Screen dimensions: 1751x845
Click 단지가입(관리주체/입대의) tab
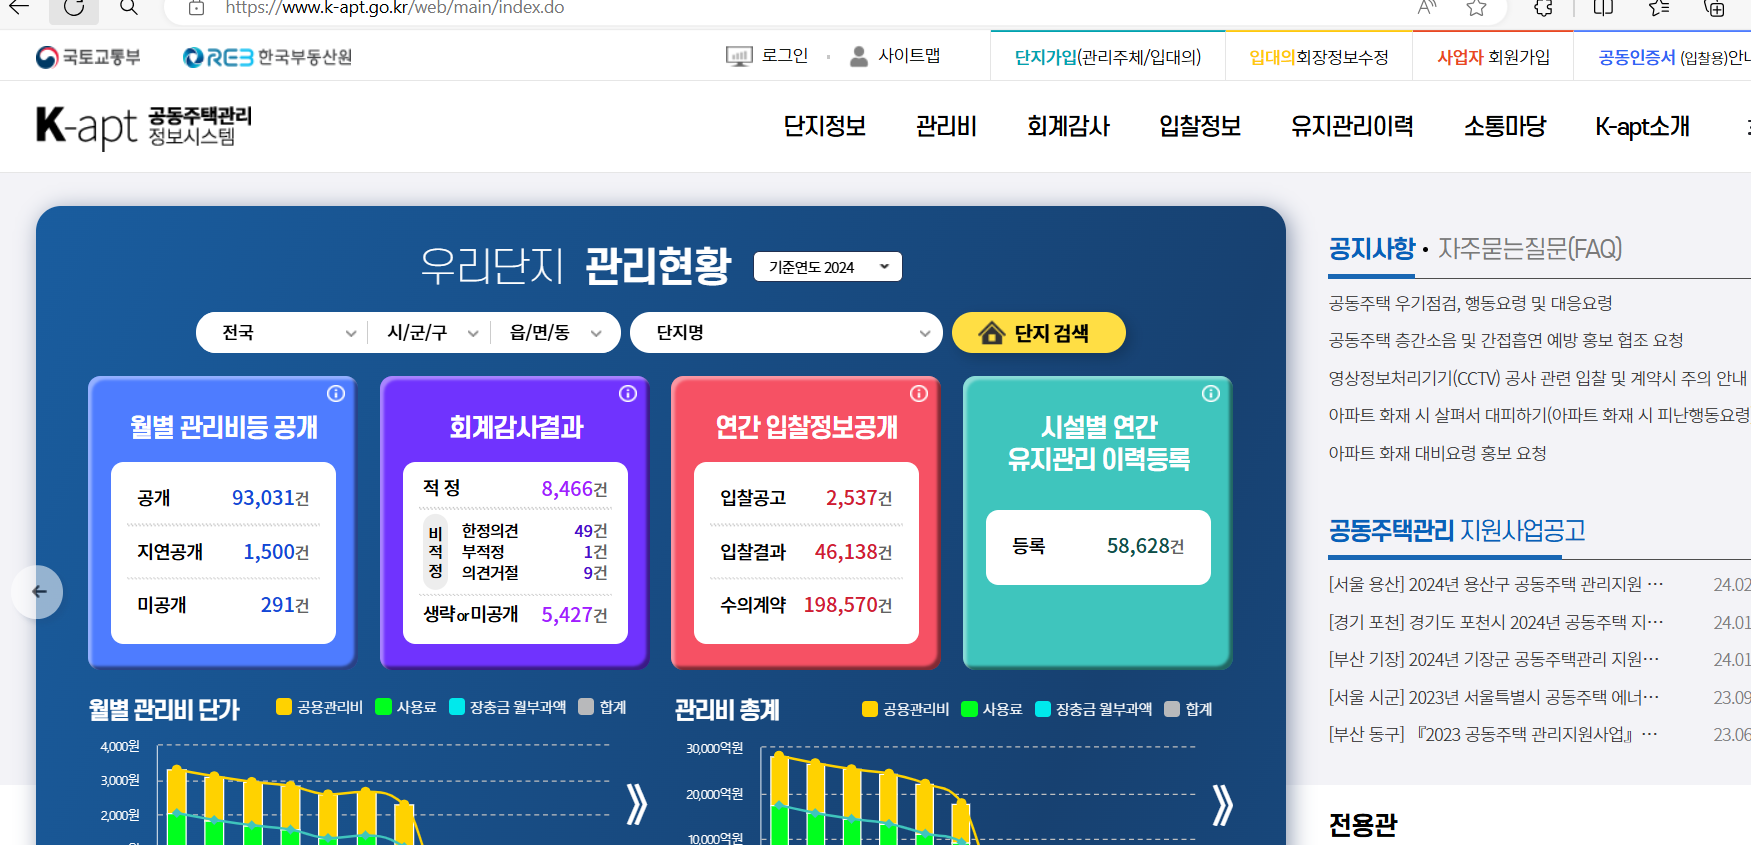tap(1107, 57)
